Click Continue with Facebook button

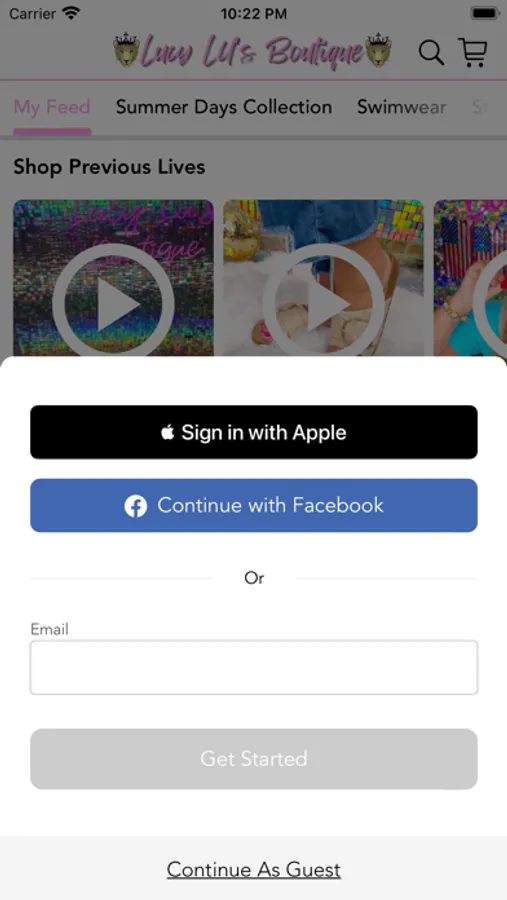(x=254, y=506)
